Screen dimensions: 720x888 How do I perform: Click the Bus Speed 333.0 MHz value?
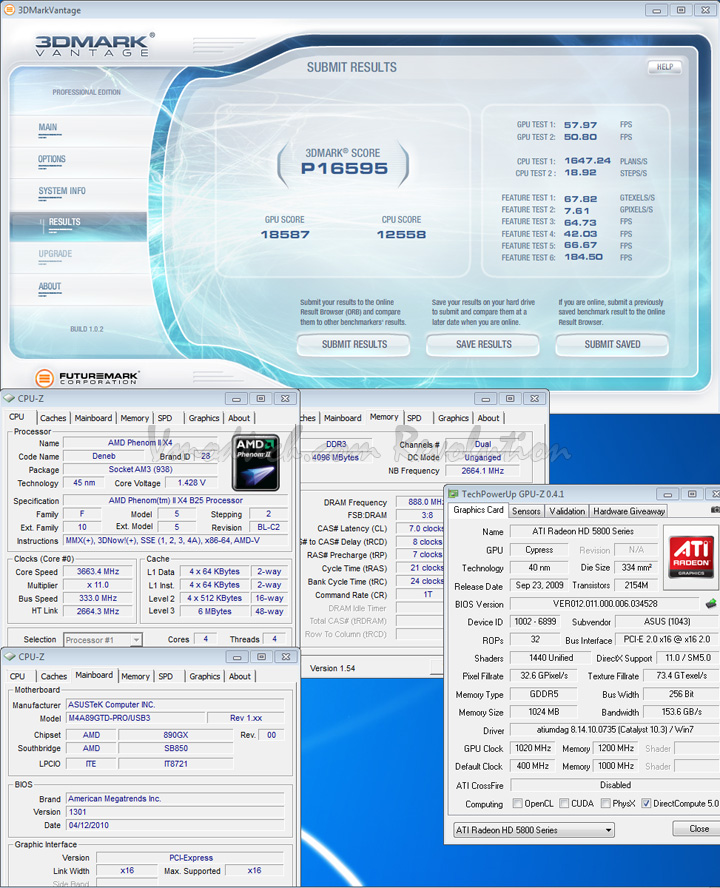98,598
